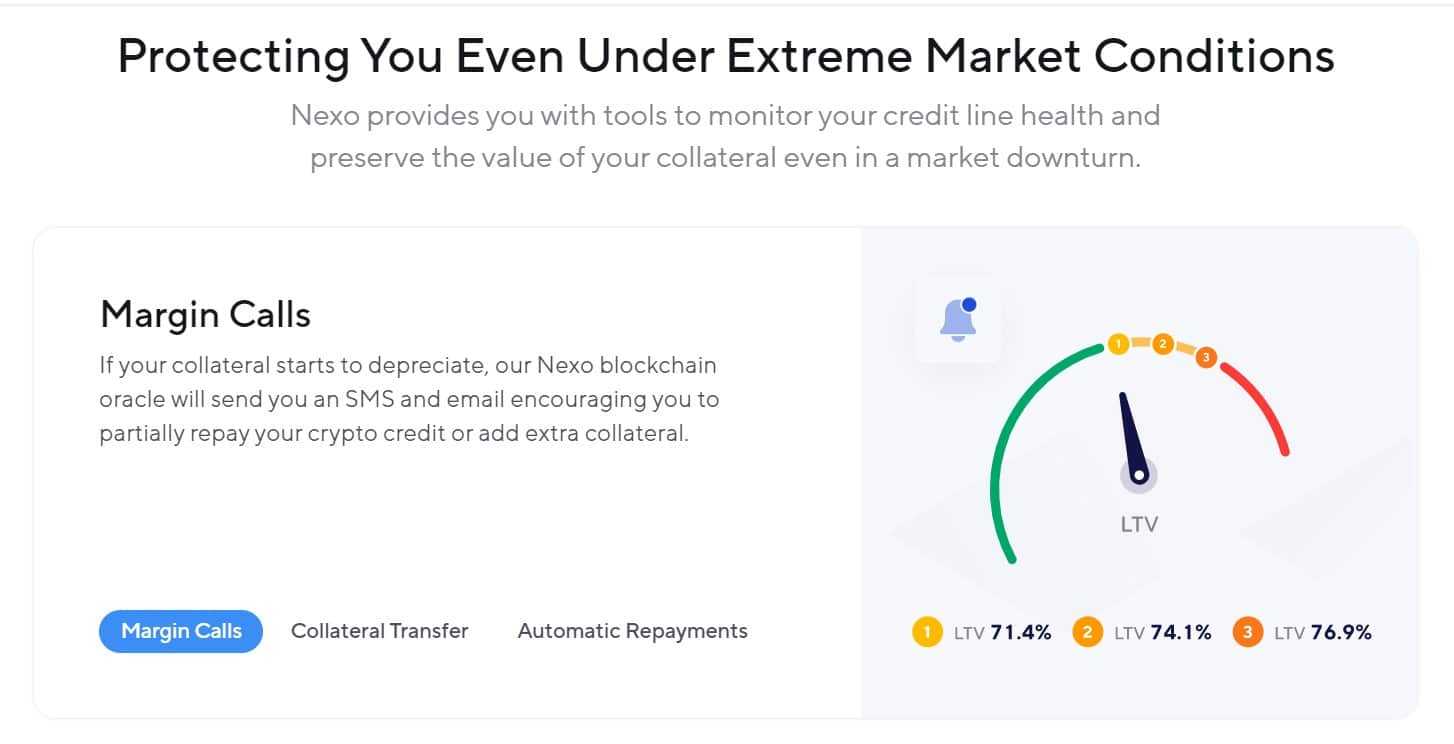Select the blue Margin Calls tab pill
The height and width of the screenshot is (744, 1454).
coord(181,631)
